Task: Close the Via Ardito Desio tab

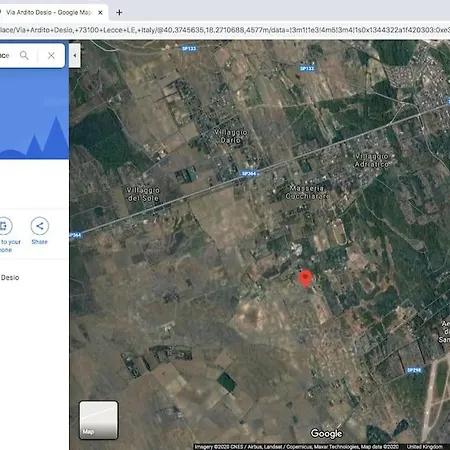Action: pos(100,13)
